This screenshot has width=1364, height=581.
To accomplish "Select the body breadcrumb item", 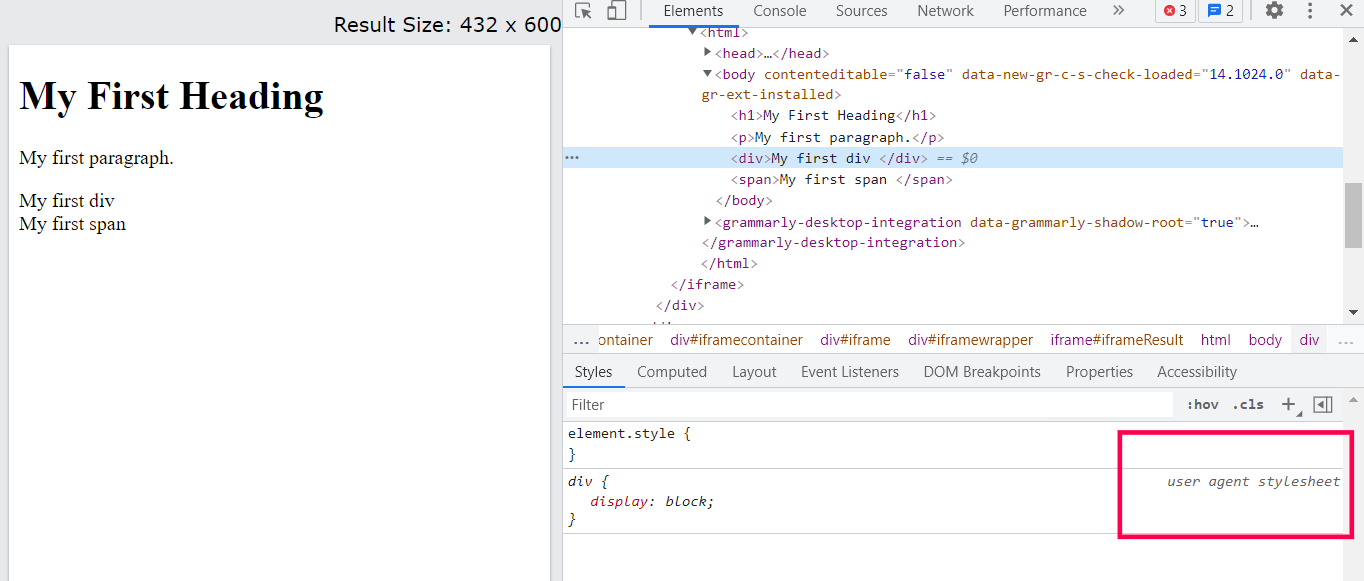I will [1265, 340].
